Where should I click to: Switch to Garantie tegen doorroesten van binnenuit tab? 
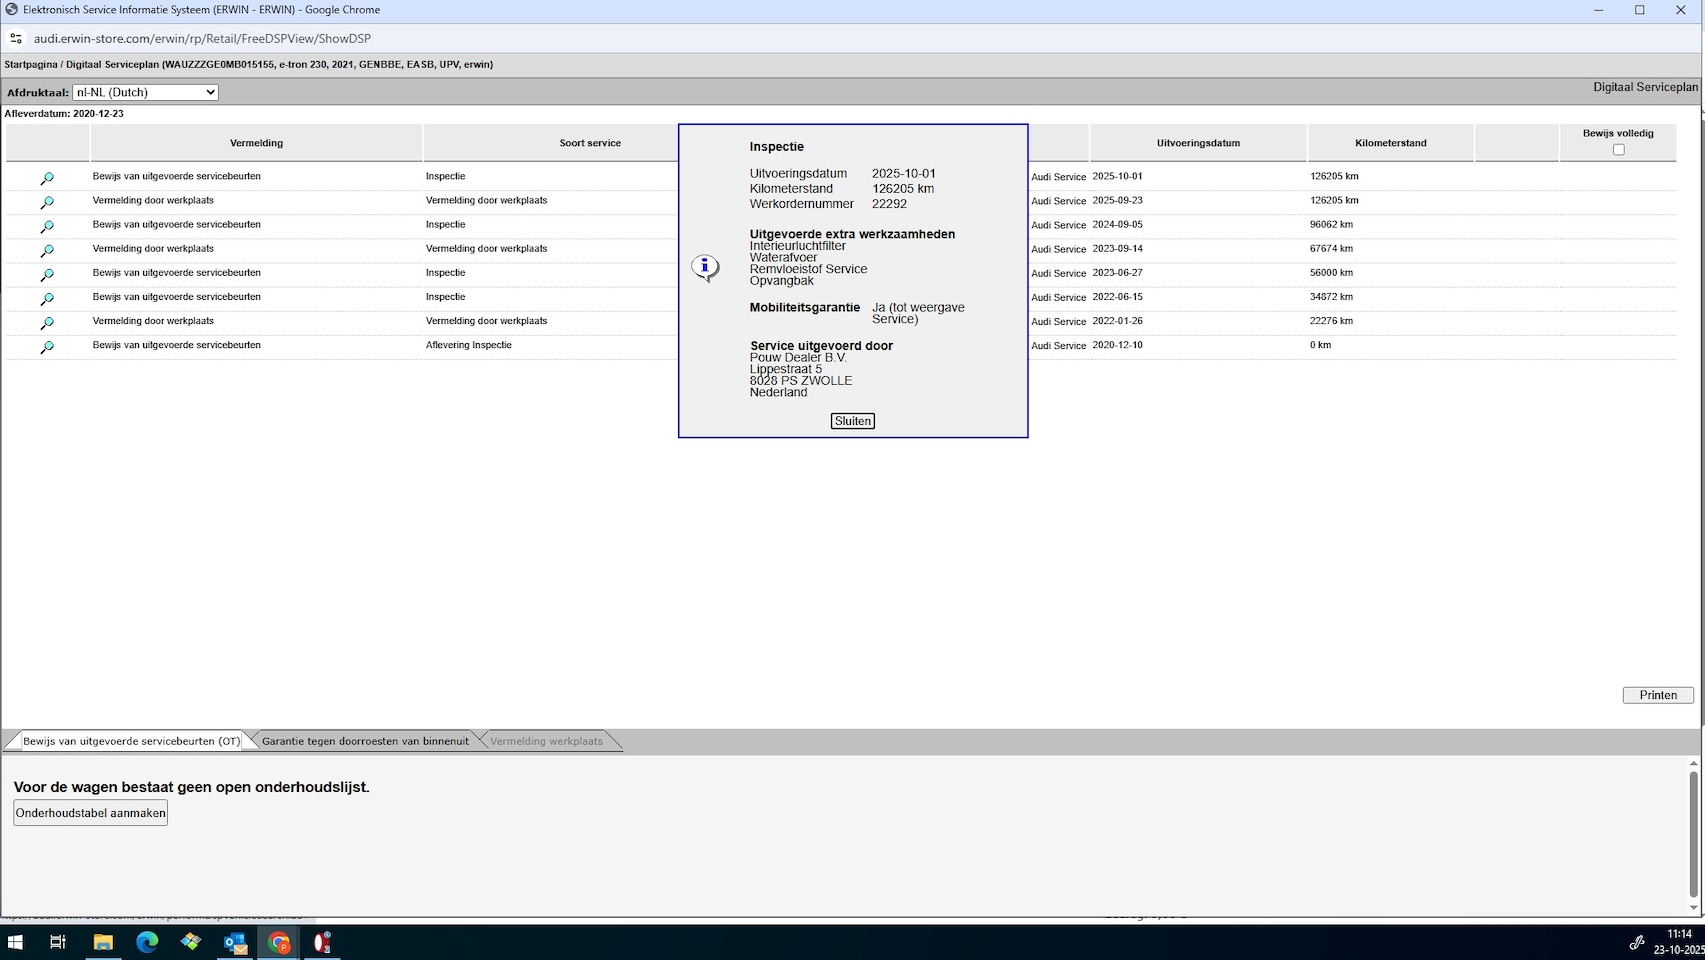click(x=365, y=741)
